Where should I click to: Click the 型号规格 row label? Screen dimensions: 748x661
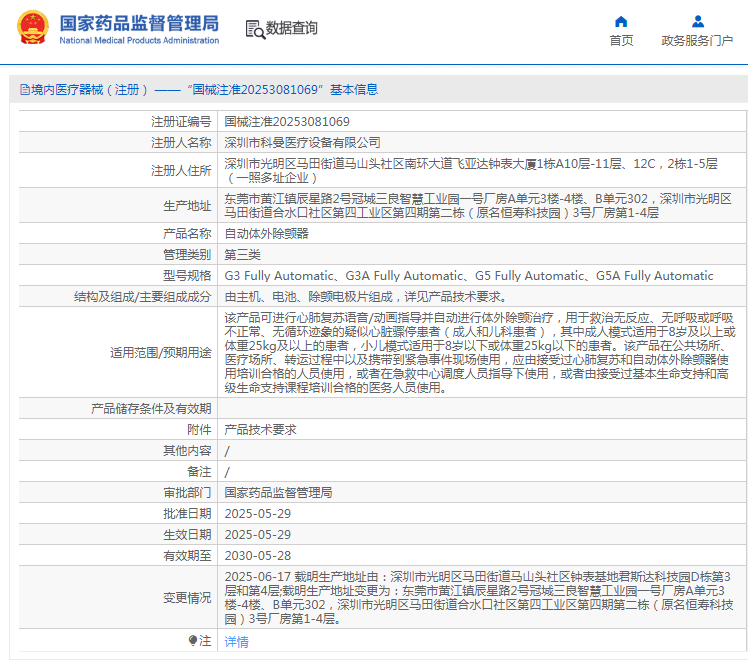[x=187, y=275]
